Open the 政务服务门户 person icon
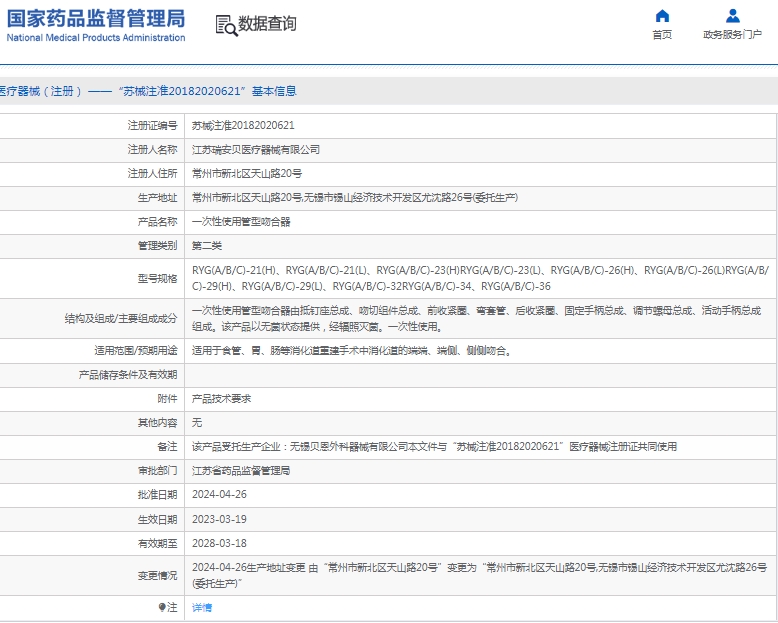The image size is (778, 623). (x=732, y=16)
